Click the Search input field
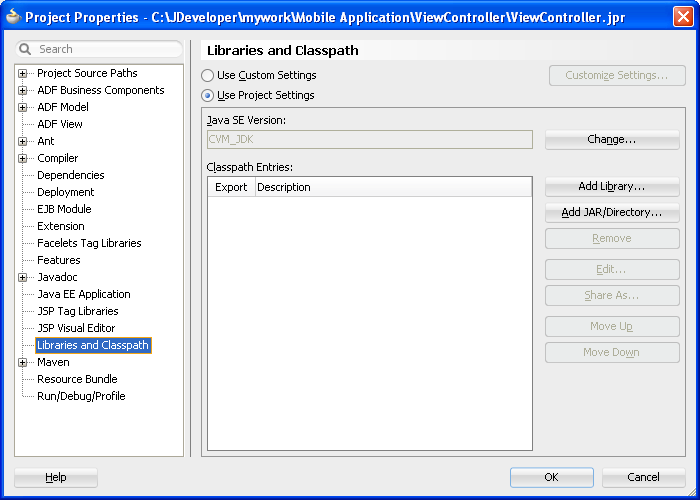This screenshot has height=500, width=700. pos(99,49)
